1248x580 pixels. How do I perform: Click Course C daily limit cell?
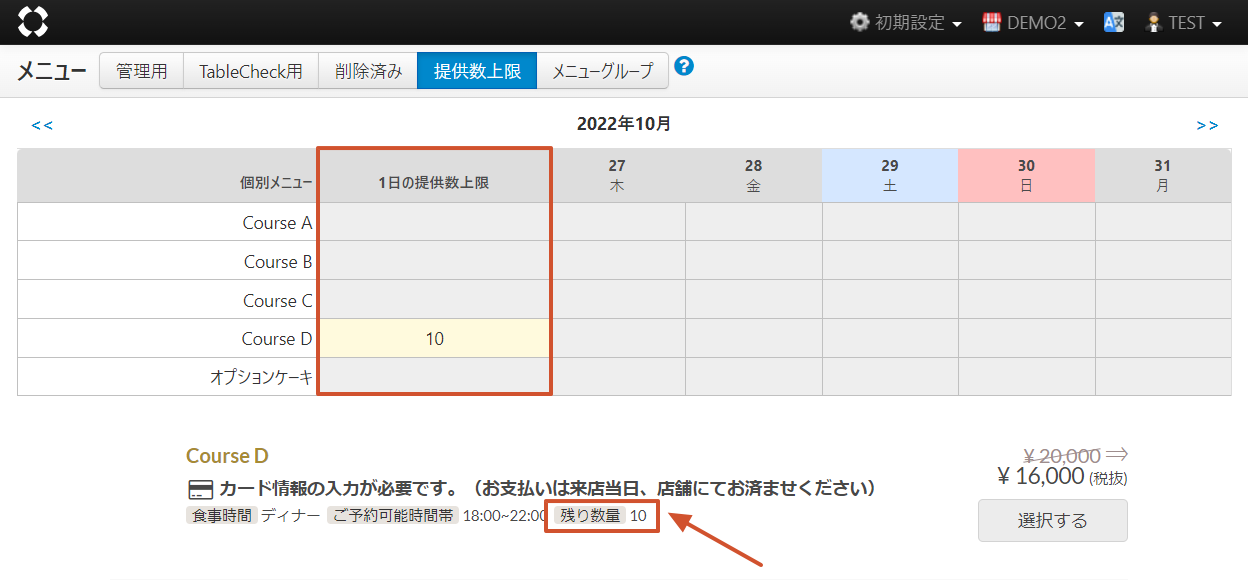pos(434,300)
